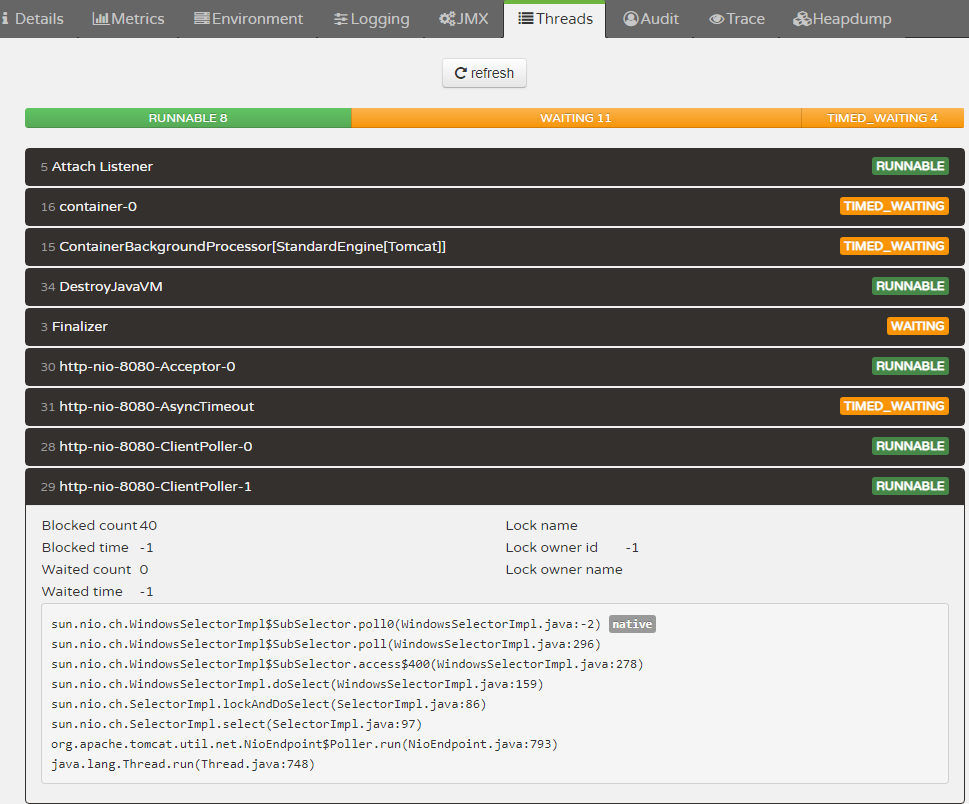Click the Heapdump cubes icon

802,19
